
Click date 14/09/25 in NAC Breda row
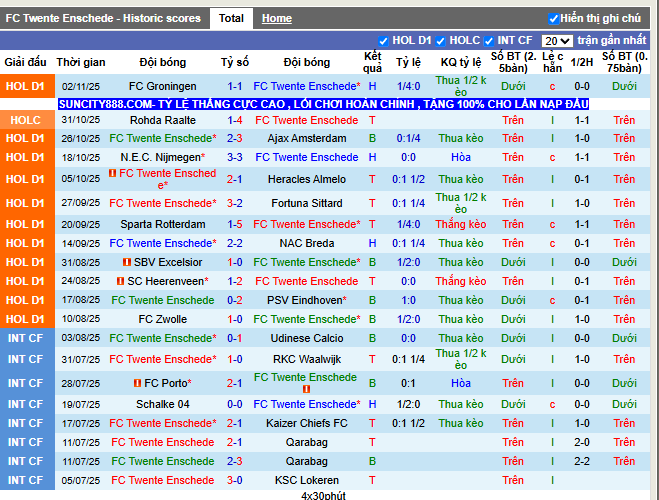[x=81, y=243]
